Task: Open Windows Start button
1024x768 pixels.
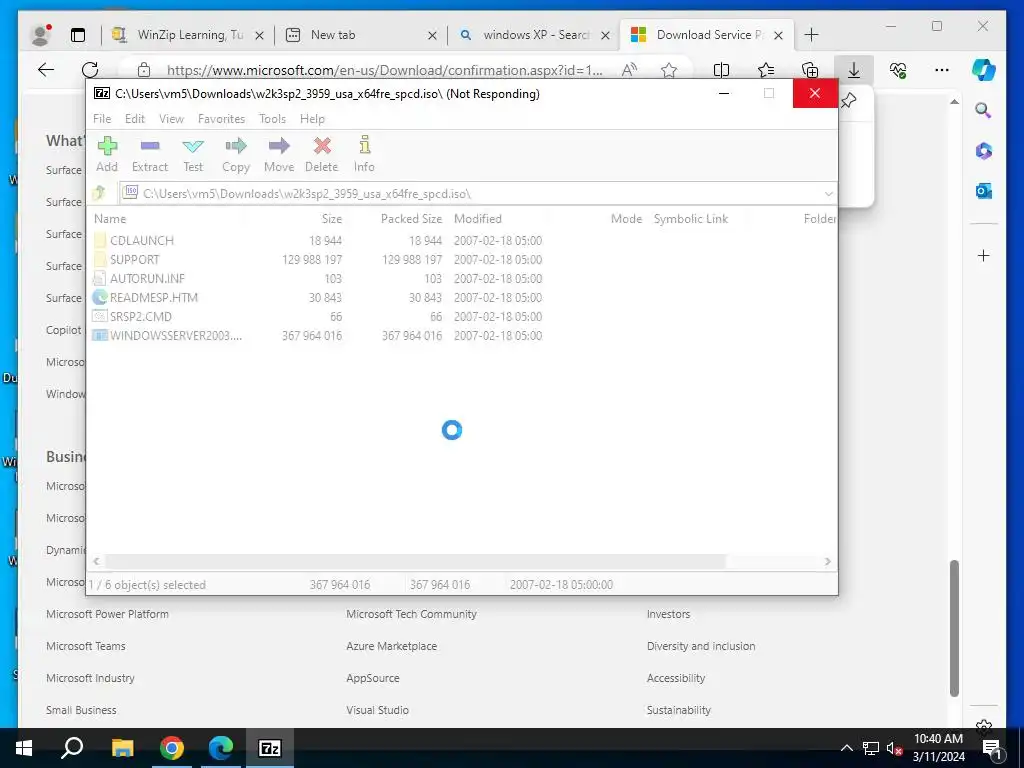Action: [x=24, y=748]
